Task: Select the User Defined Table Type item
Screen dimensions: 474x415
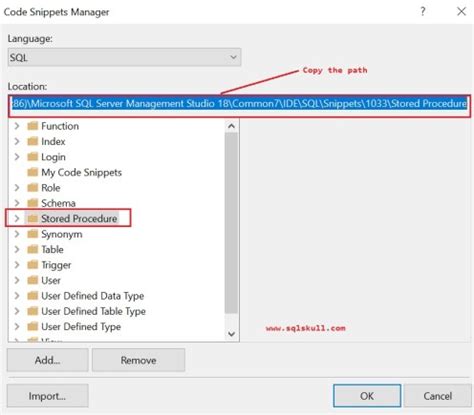Action: [93, 311]
